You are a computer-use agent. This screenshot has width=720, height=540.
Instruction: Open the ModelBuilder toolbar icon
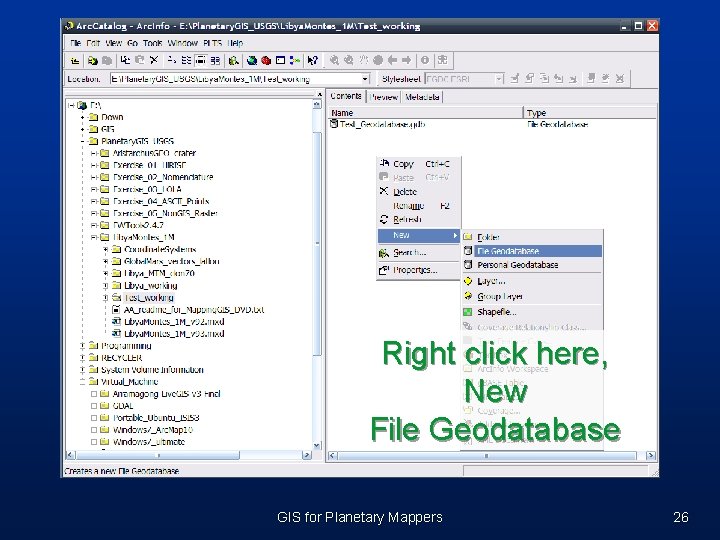pos(295,60)
